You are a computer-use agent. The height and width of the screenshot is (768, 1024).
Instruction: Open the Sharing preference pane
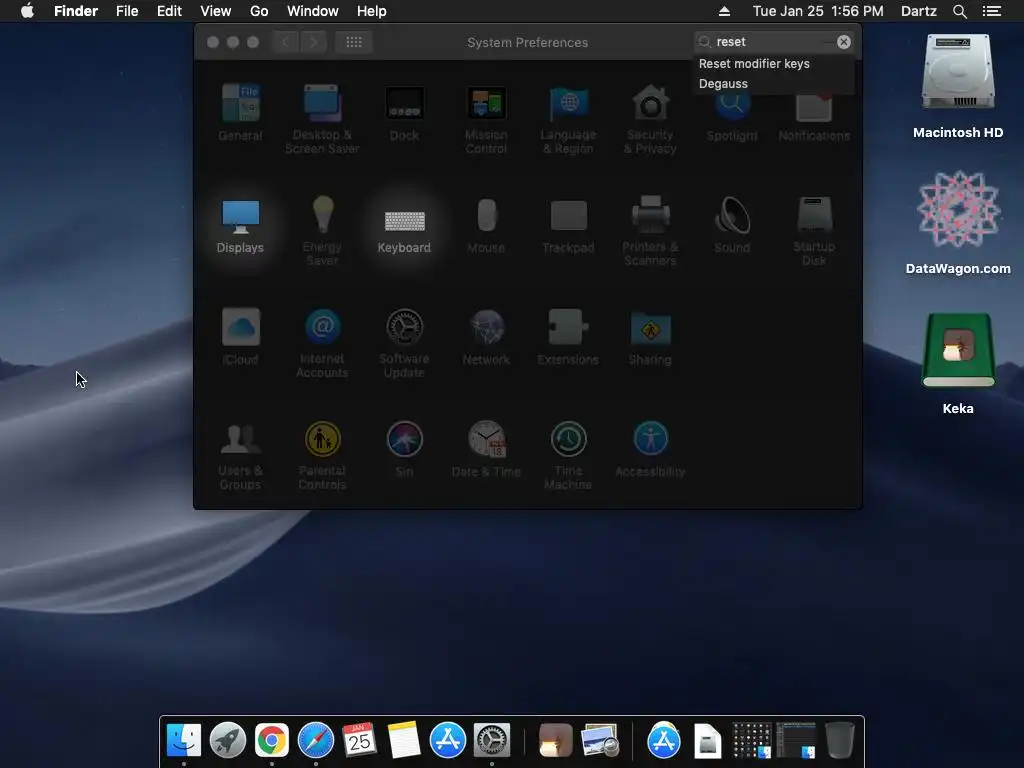(650, 338)
